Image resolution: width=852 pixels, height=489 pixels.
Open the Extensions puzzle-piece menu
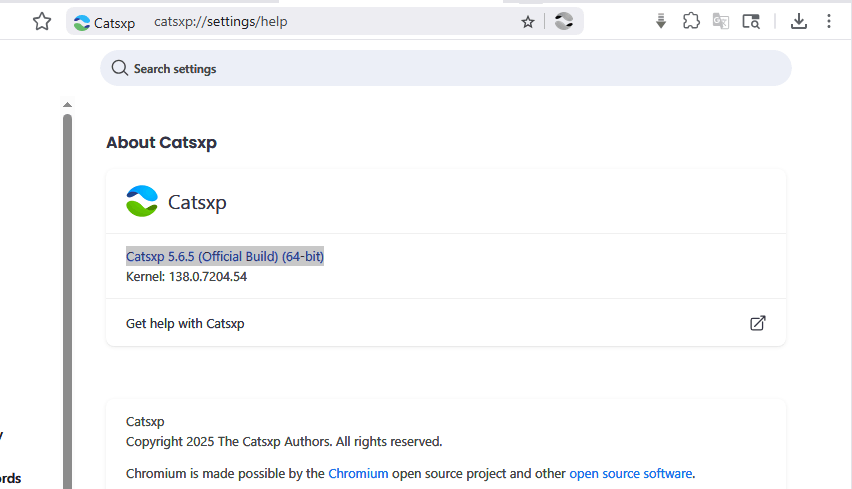(x=691, y=21)
